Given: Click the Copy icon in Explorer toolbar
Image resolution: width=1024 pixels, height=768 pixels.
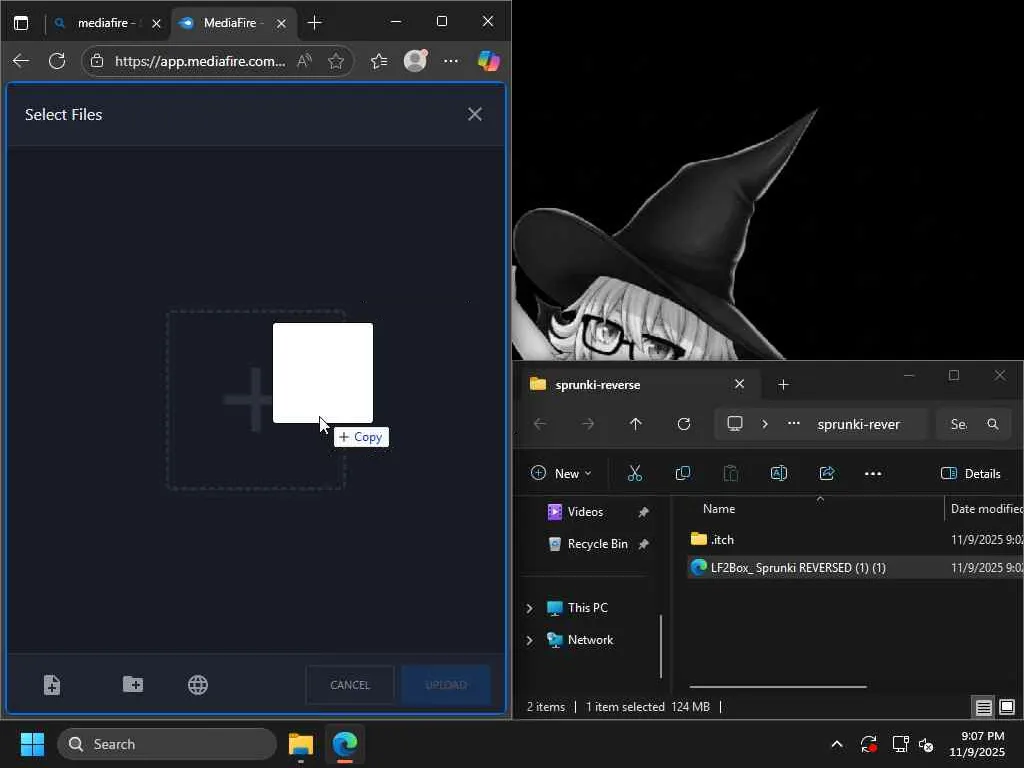Looking at the screenshot, I should [x=682, y=473].
